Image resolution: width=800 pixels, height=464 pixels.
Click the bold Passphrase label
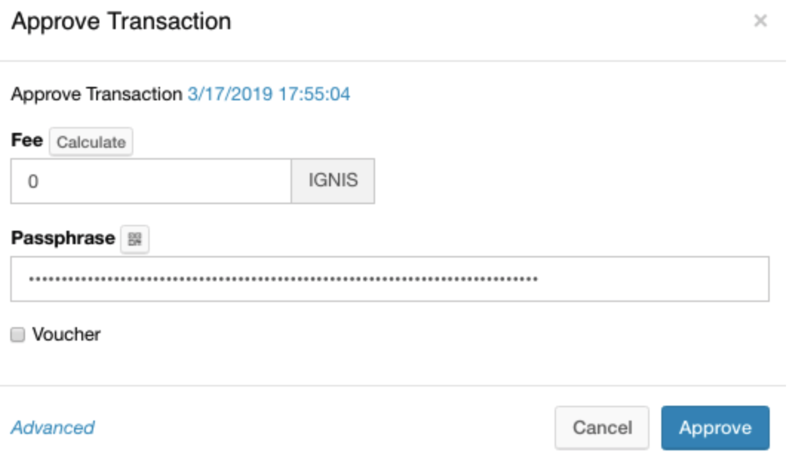[x=62, y=239]
